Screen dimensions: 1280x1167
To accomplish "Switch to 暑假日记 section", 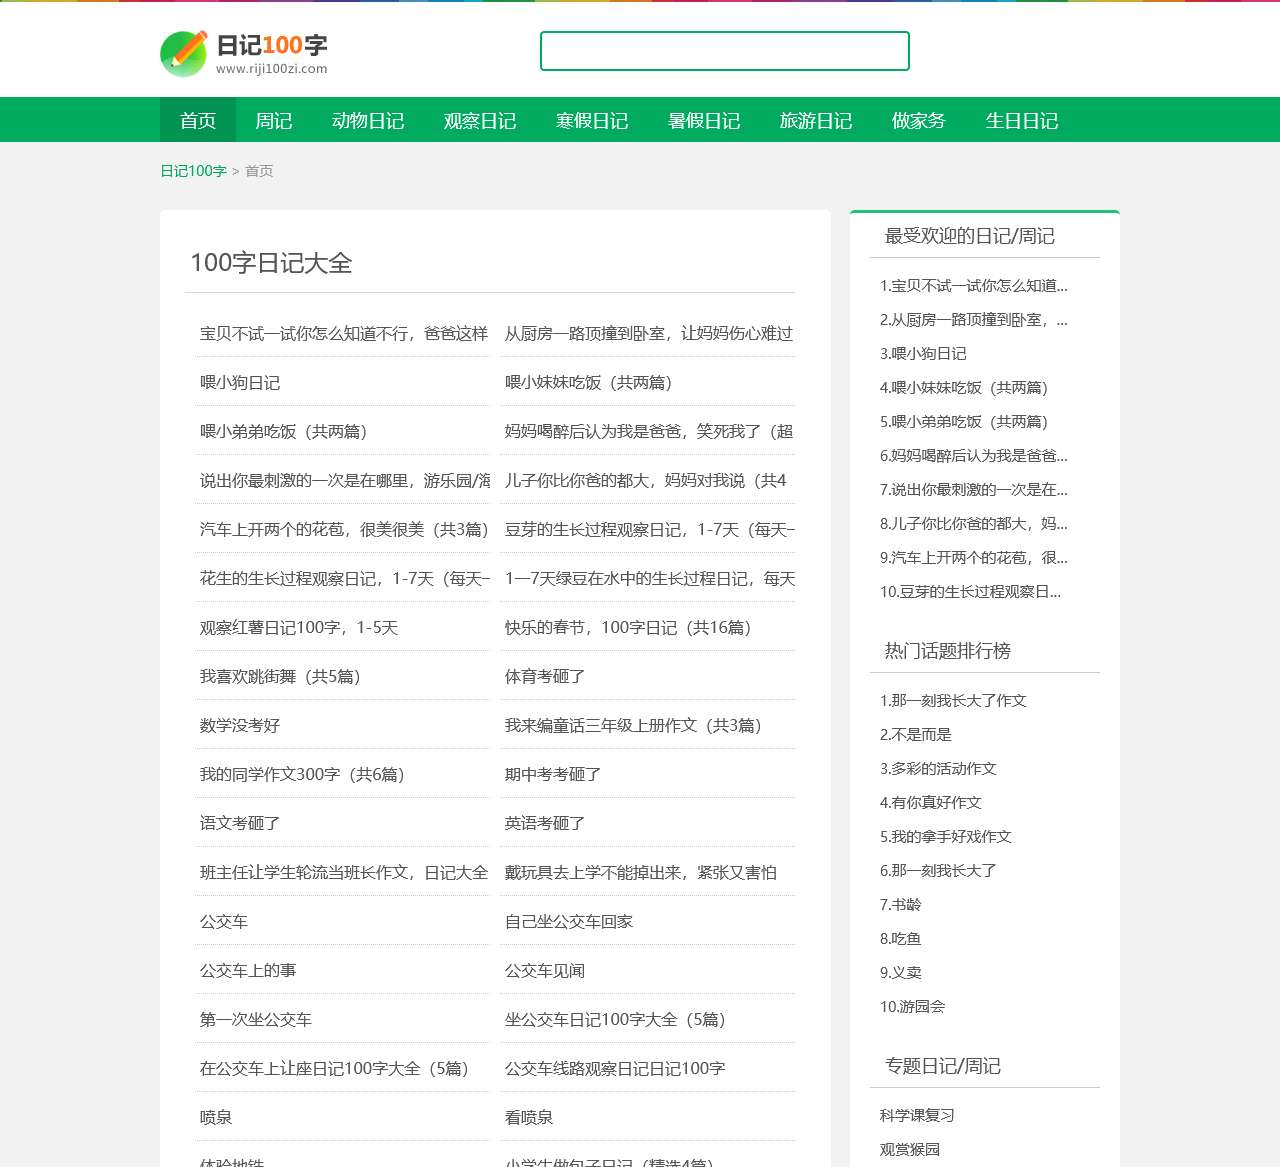I will pos(704,120).
